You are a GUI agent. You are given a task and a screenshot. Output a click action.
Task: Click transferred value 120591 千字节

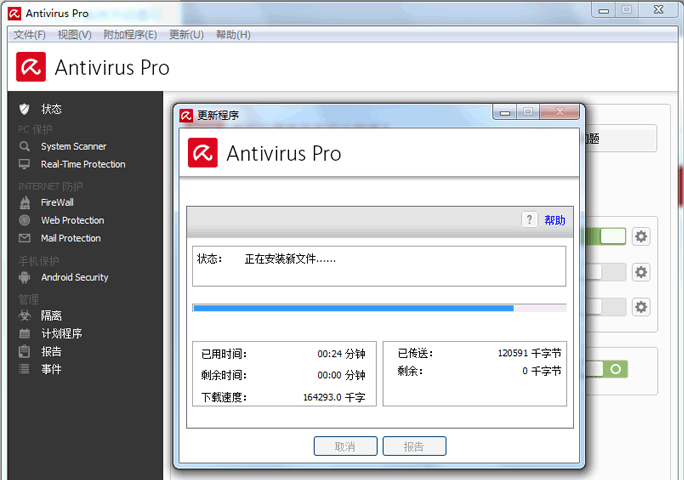530,353
